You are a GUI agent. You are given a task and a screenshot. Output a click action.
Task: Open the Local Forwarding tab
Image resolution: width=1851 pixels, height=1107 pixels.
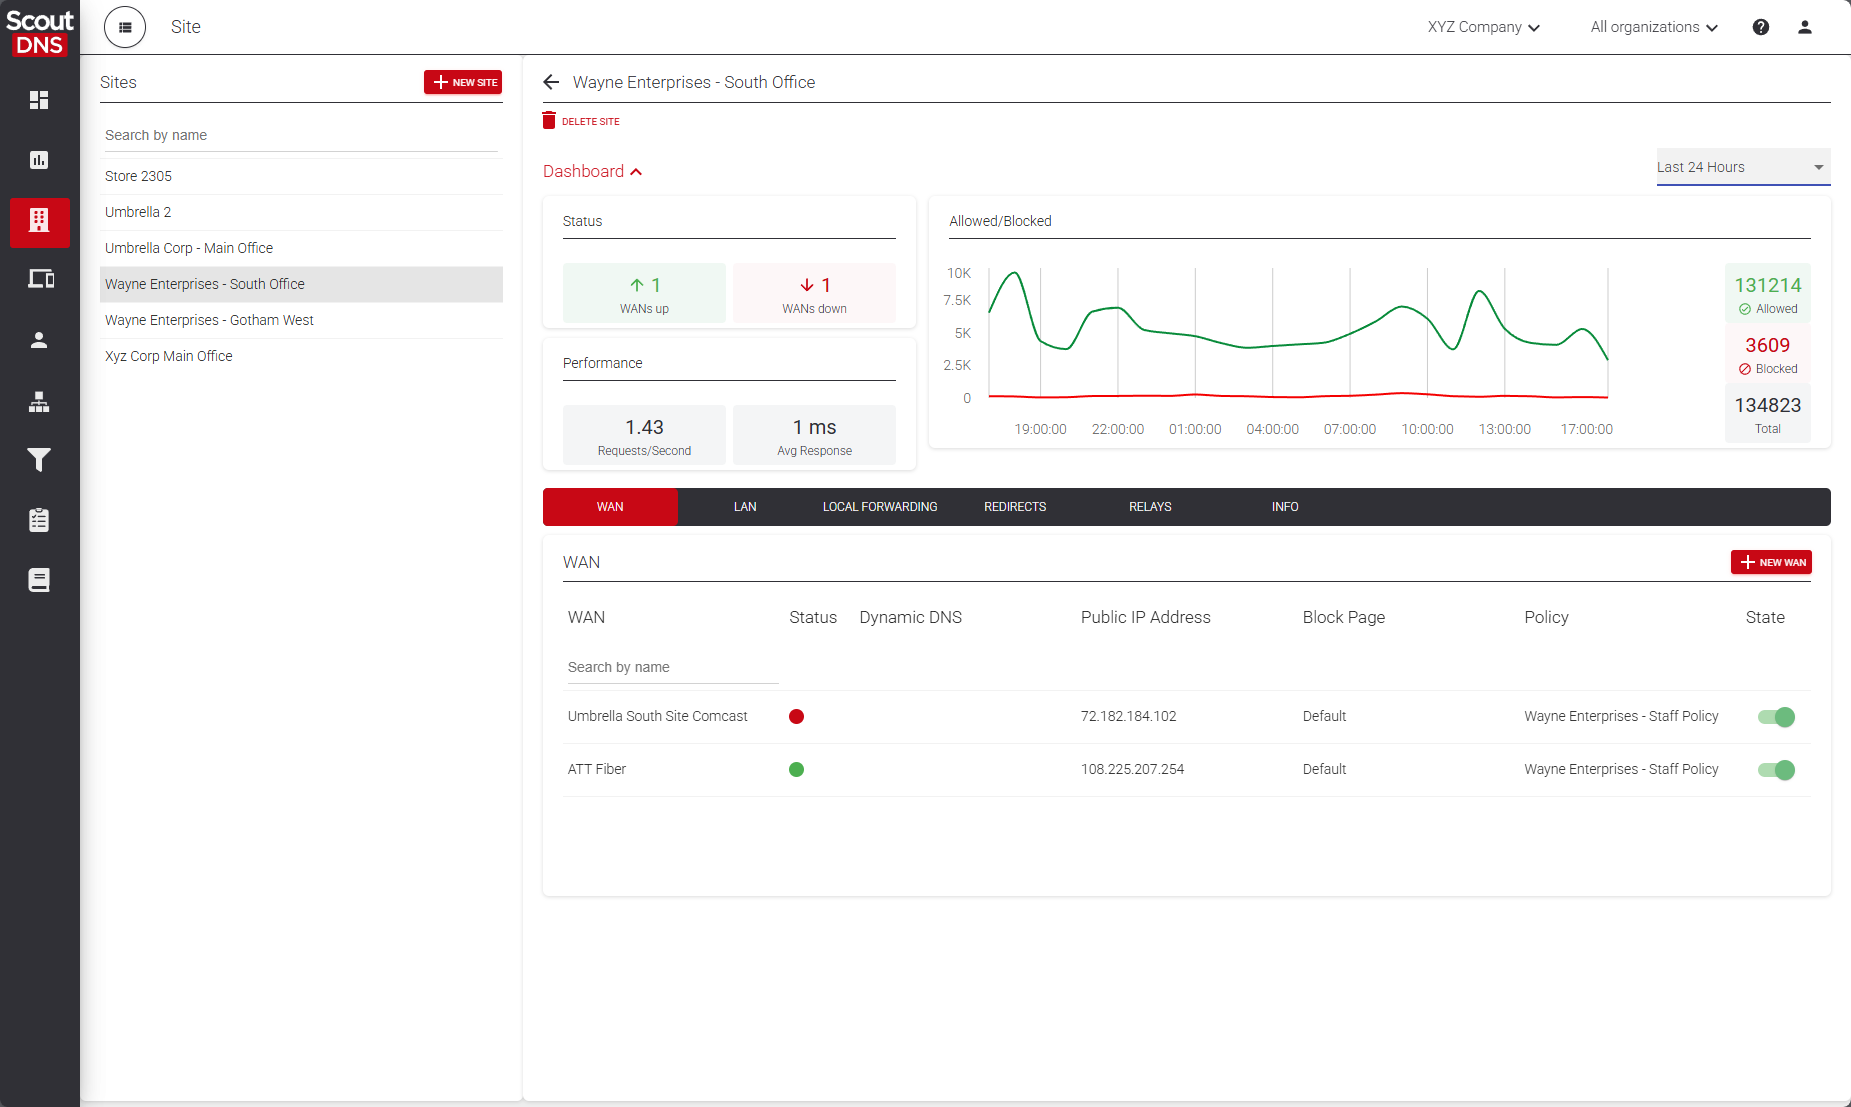click(880, 507)
